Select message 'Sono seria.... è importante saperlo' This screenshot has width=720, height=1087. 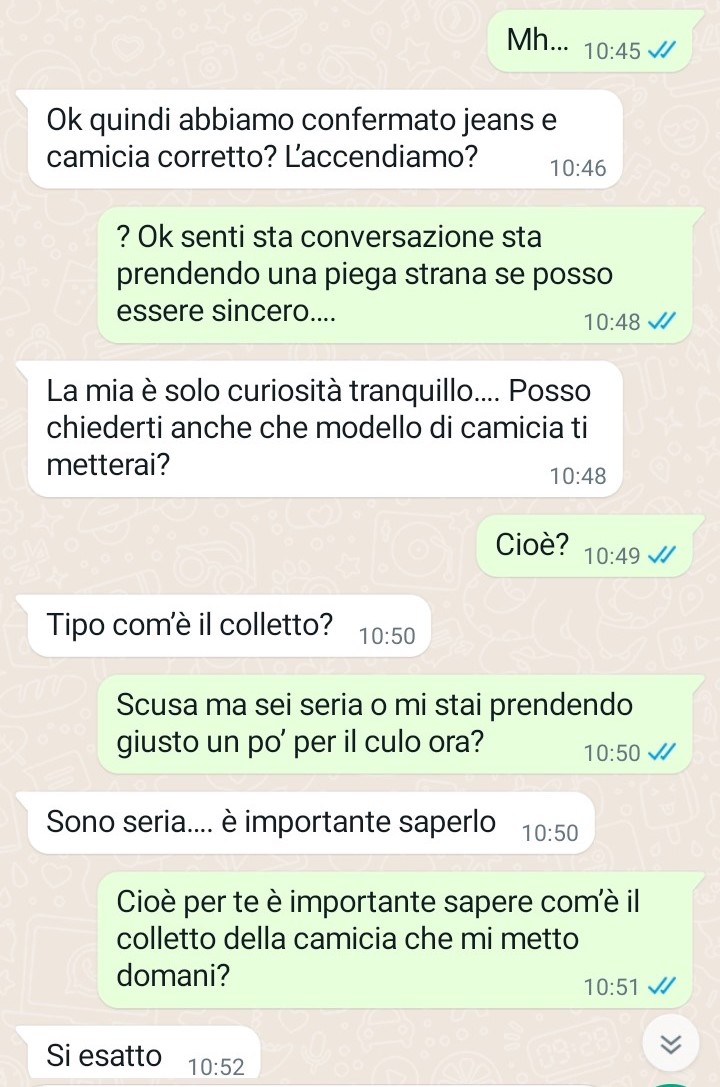tap(311, 823)
